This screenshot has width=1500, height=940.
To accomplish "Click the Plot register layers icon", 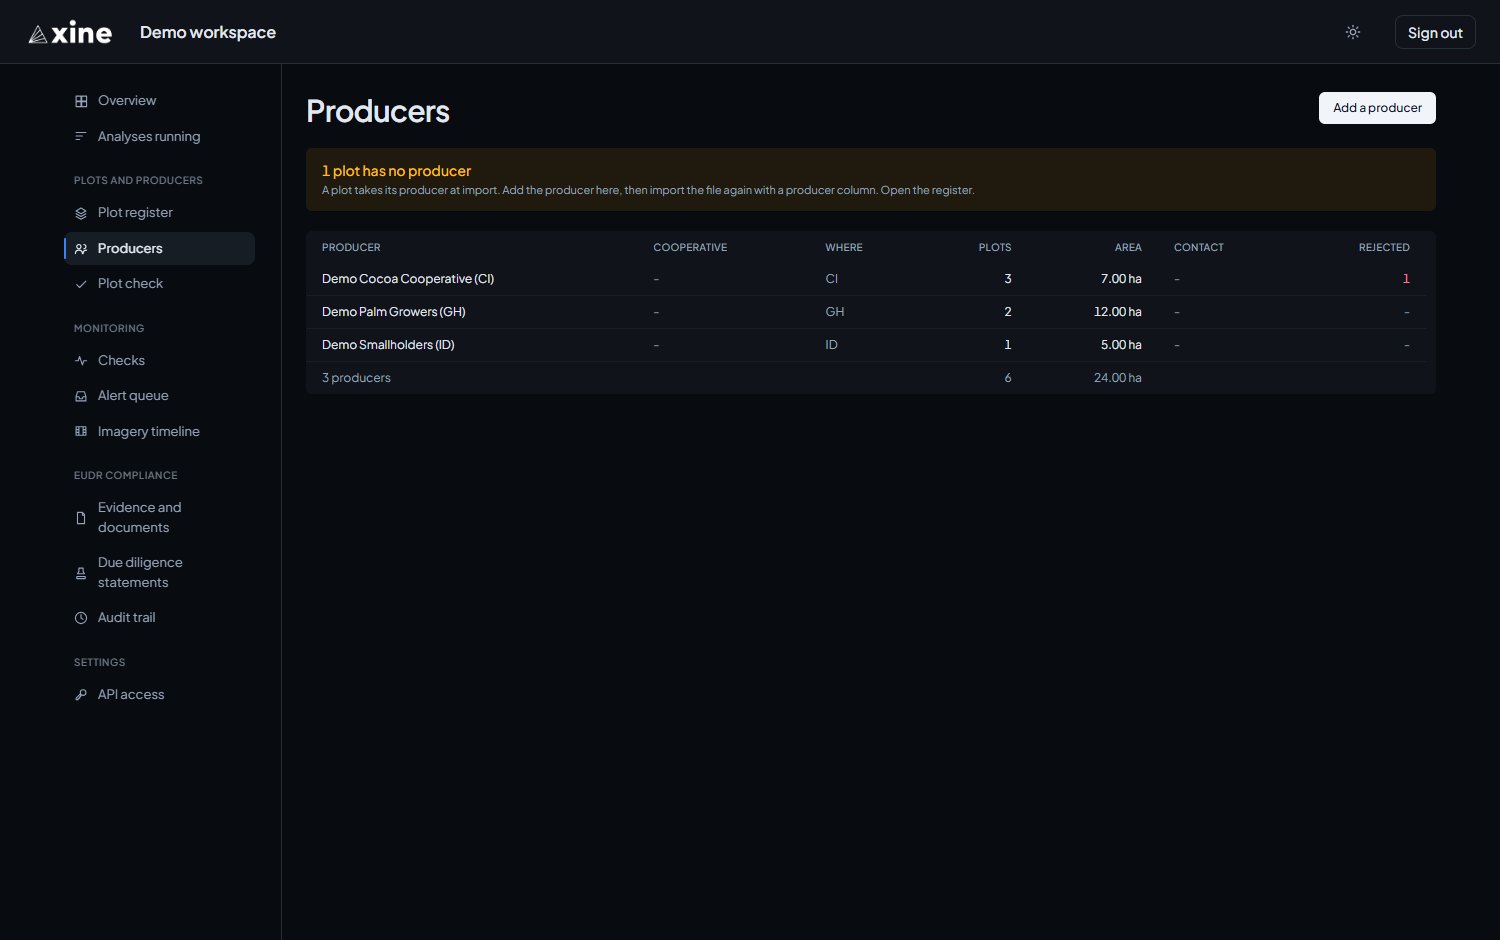I will pos(81,213).
